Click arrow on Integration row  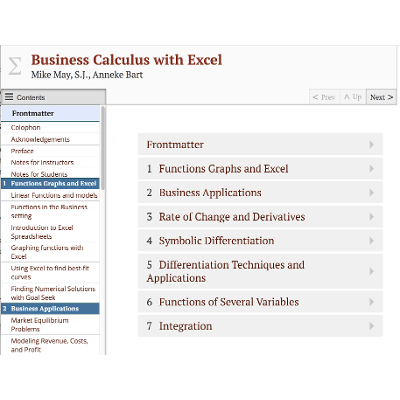coord(371,326)
